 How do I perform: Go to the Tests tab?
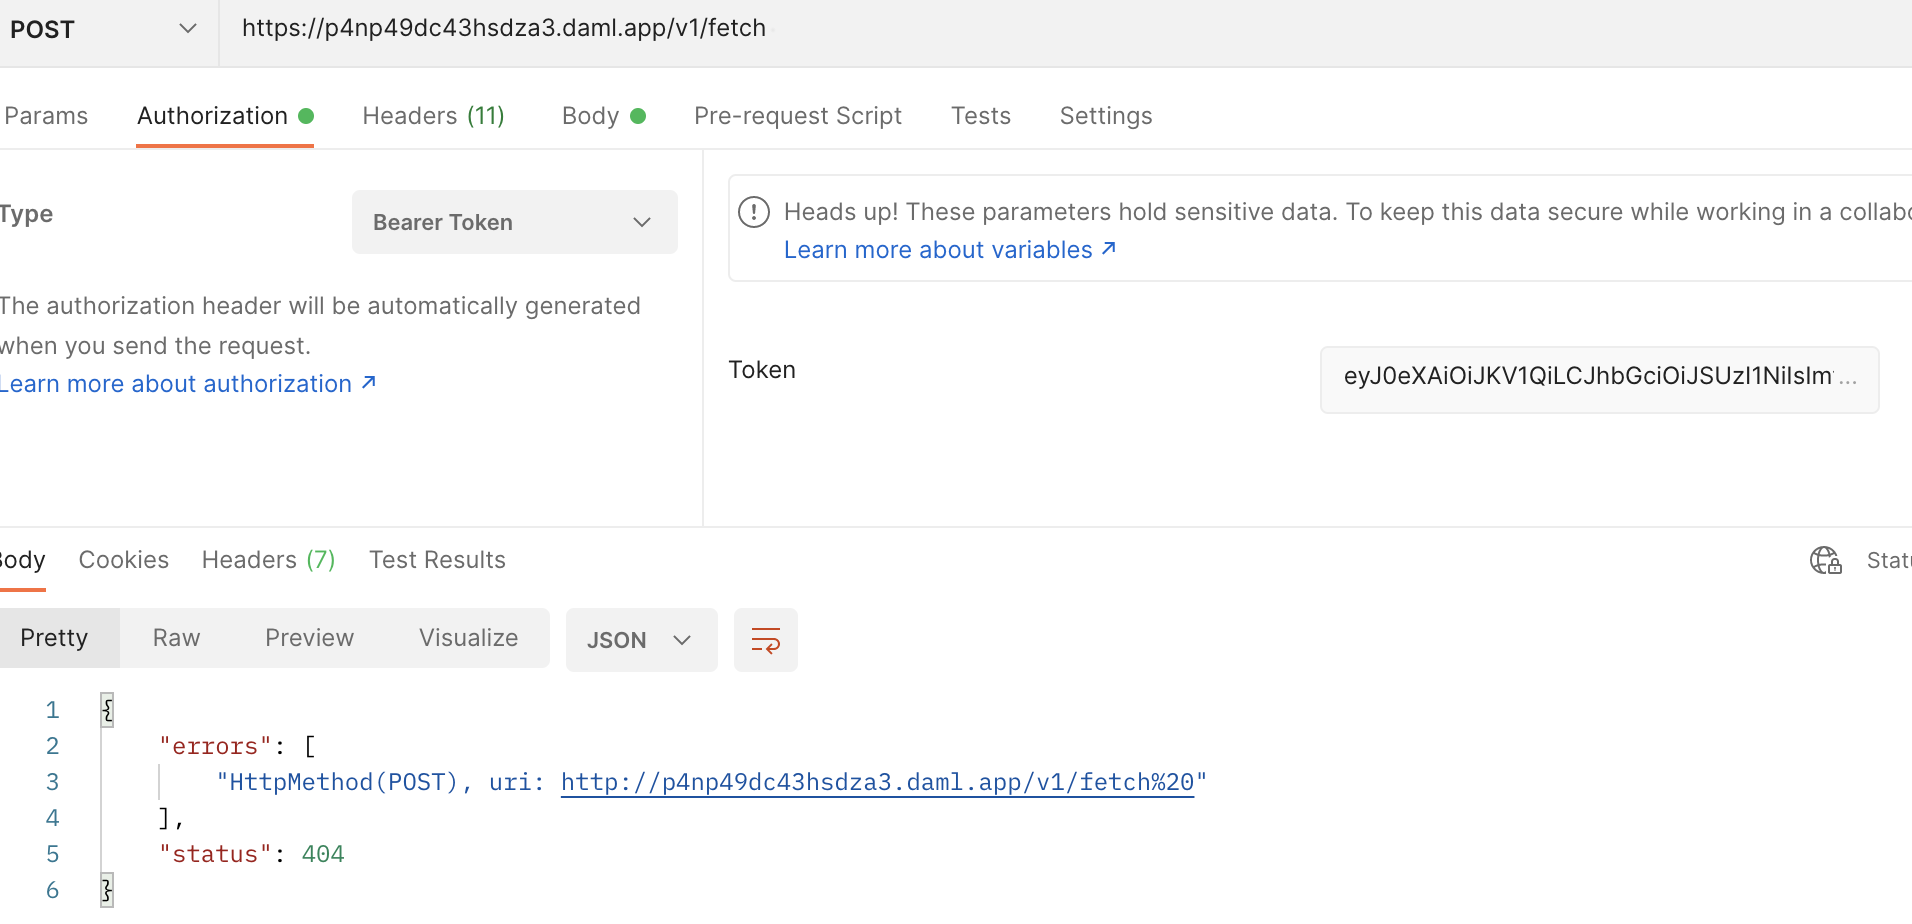pos(980,116)
